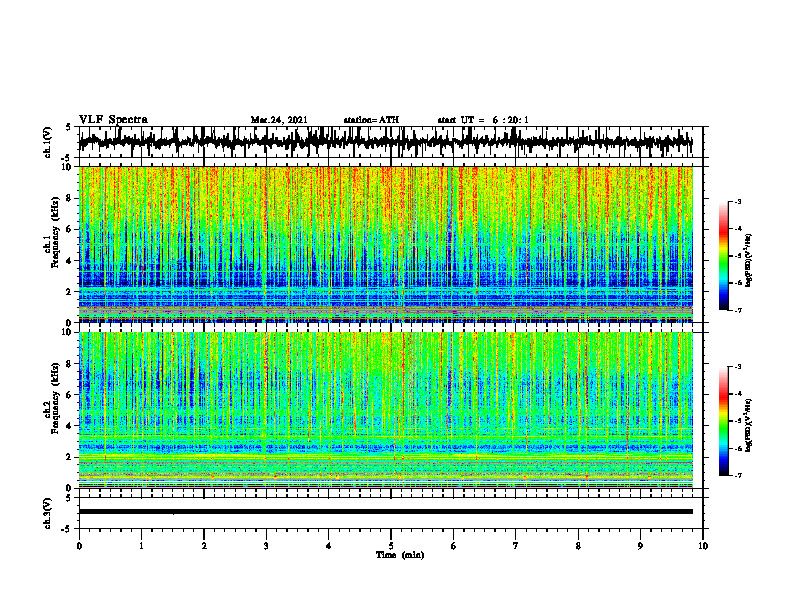Image resolution: width=792 pixels, height=612 pixels.
Task: Click the ch.2 colorbar PSD unit label
Action: (749, 425)
